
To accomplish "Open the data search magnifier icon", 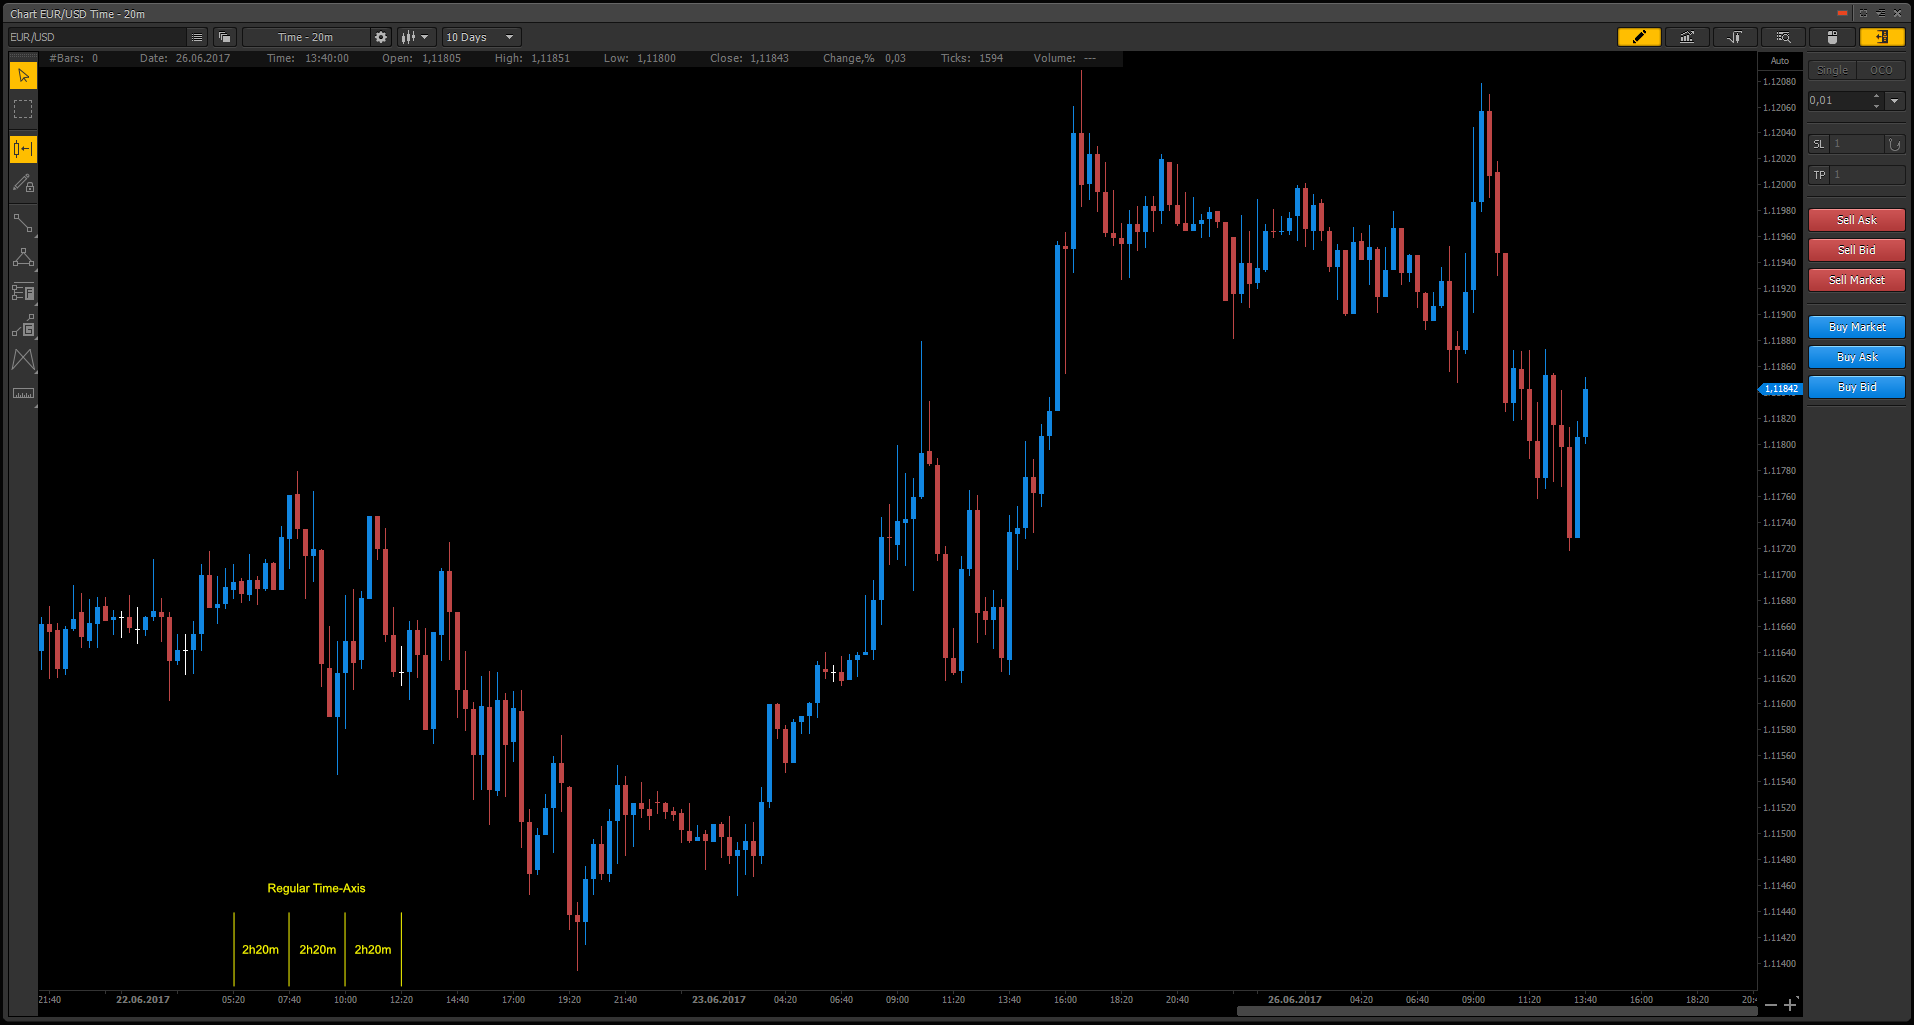I will coord(1783,37).
